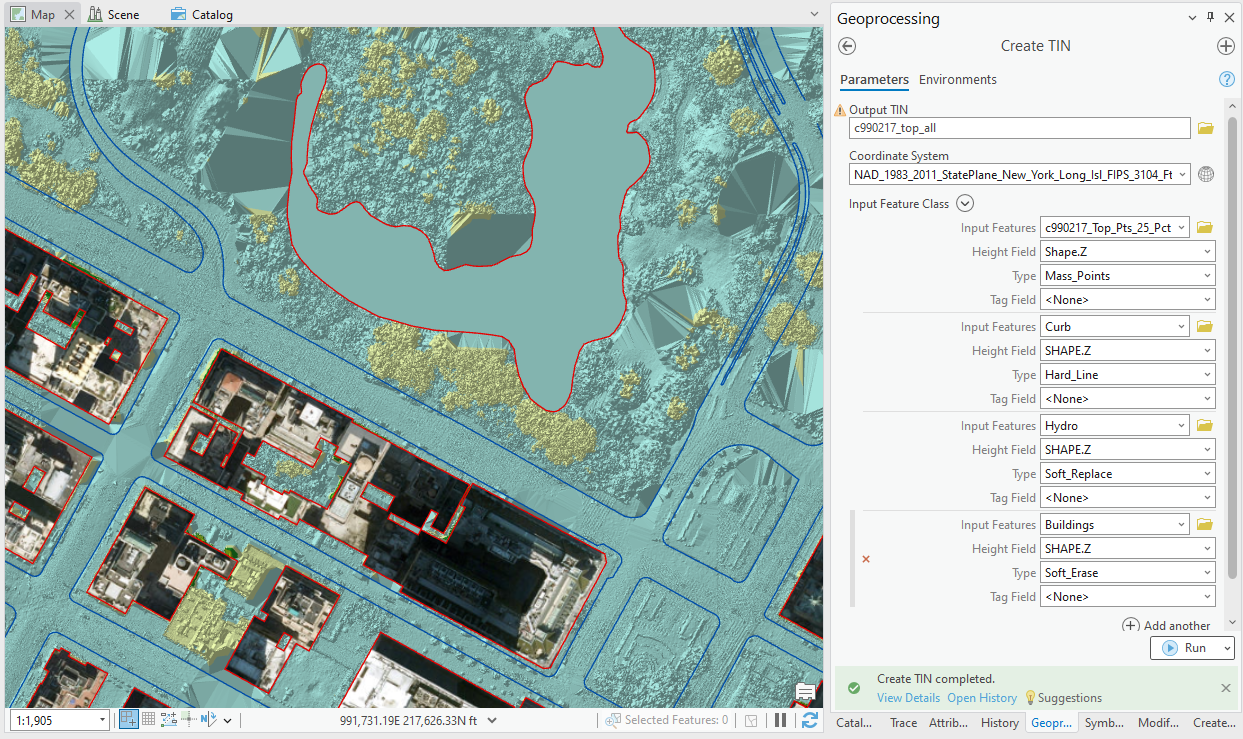Pin the Geoprocessing pane with auto-hide
This screenshot has height=739, width=1243.
coord(1210,18)
